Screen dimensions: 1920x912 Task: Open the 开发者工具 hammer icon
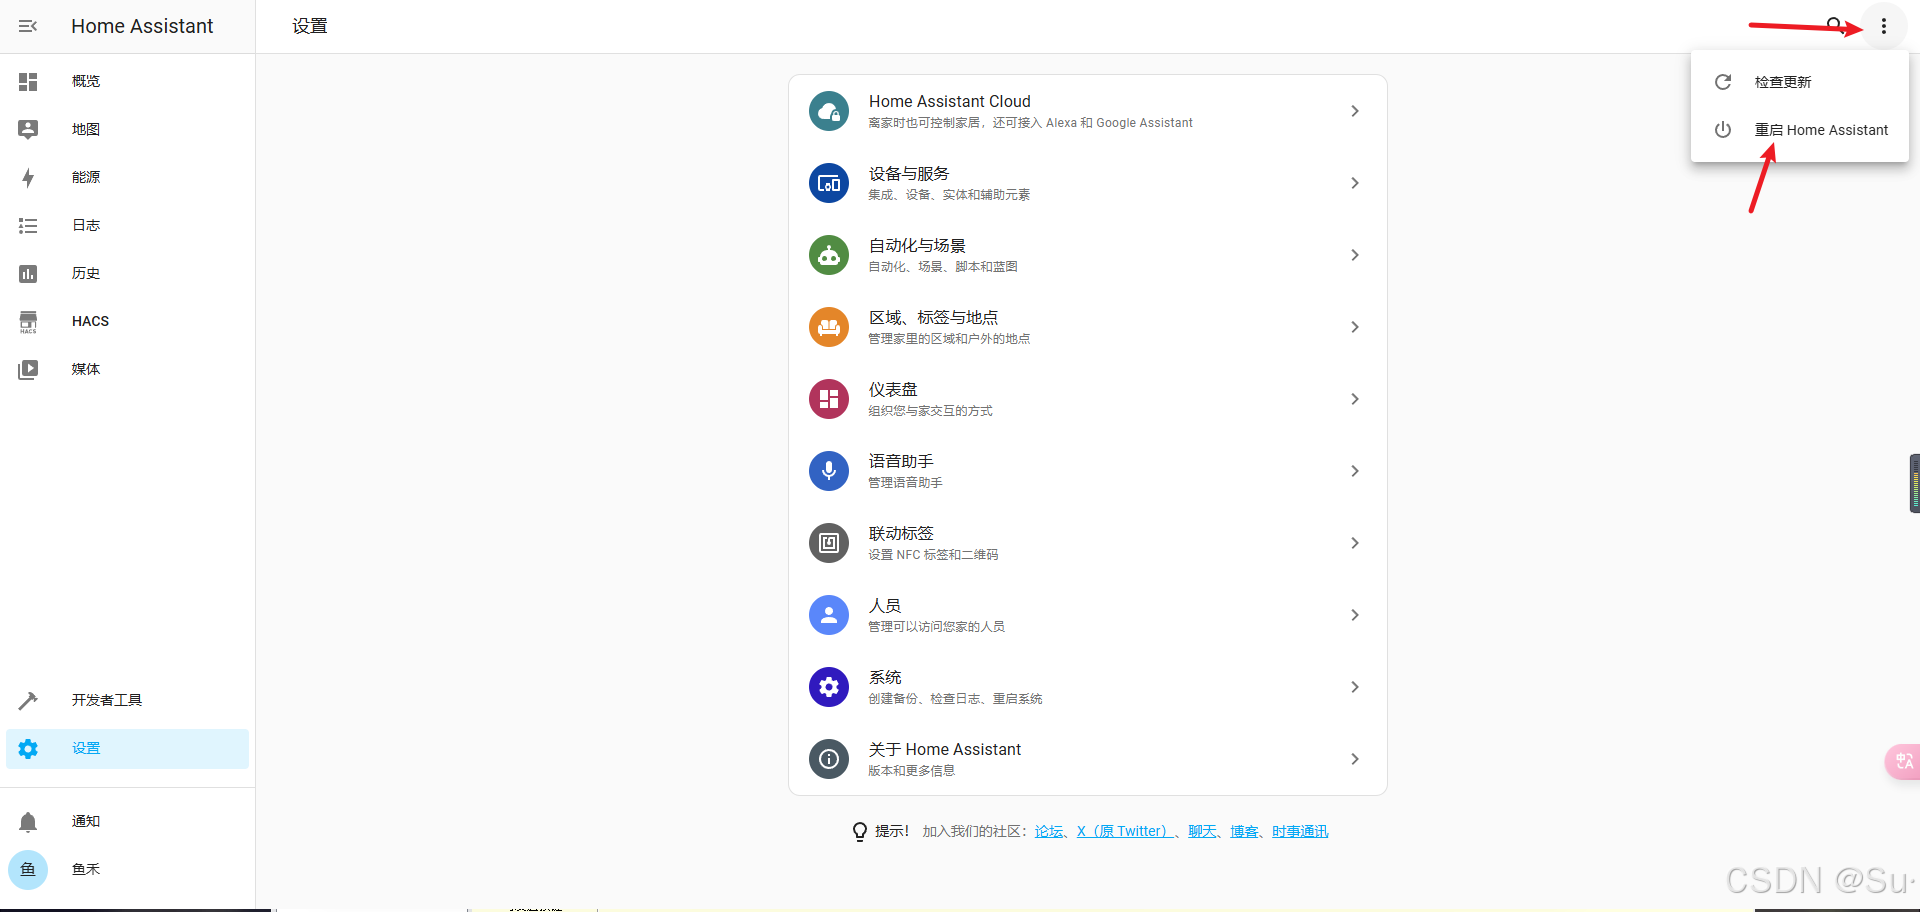click(28, 700)
